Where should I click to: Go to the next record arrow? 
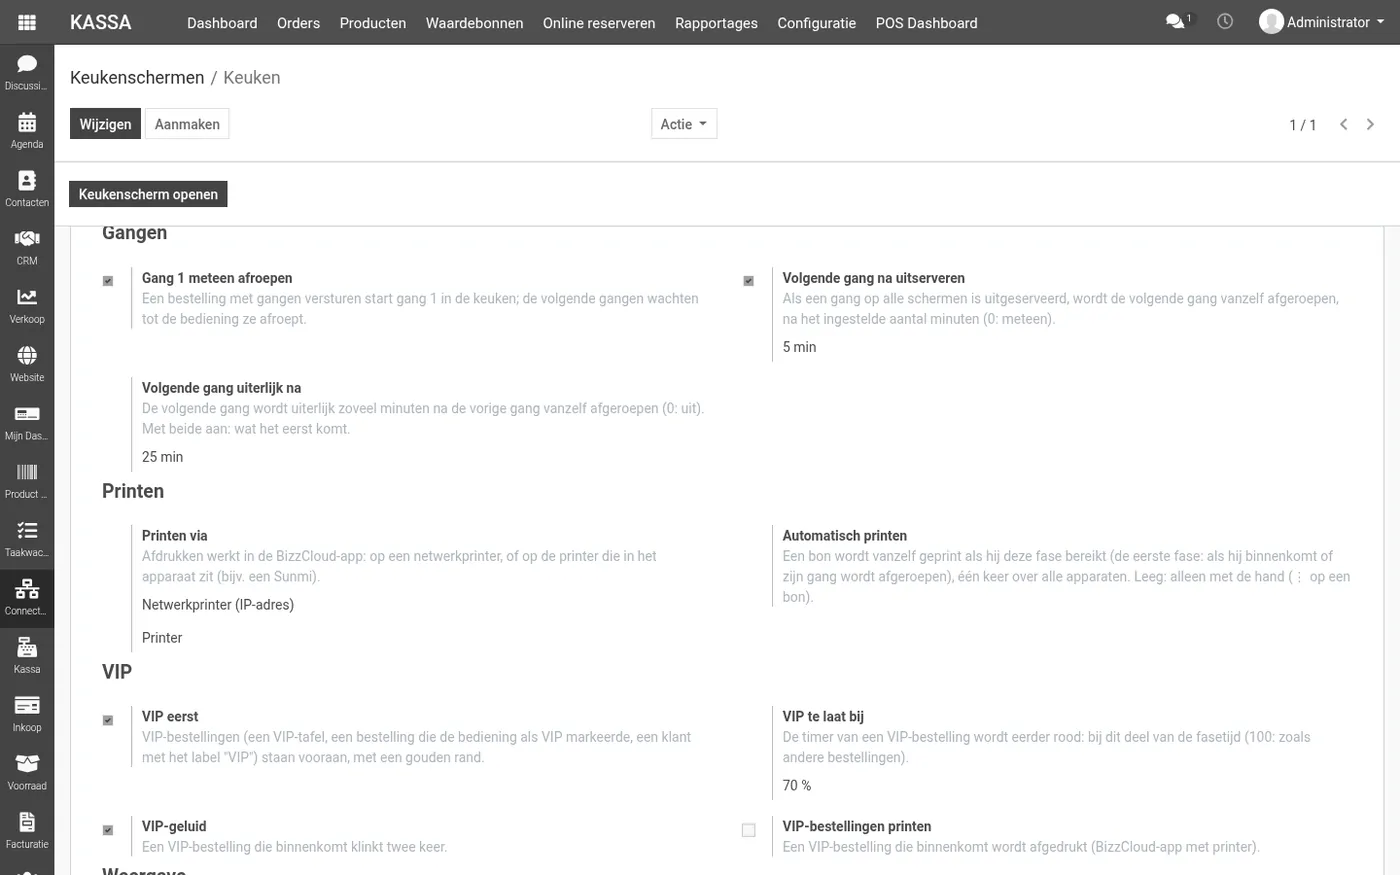[x=1370, y=124]
